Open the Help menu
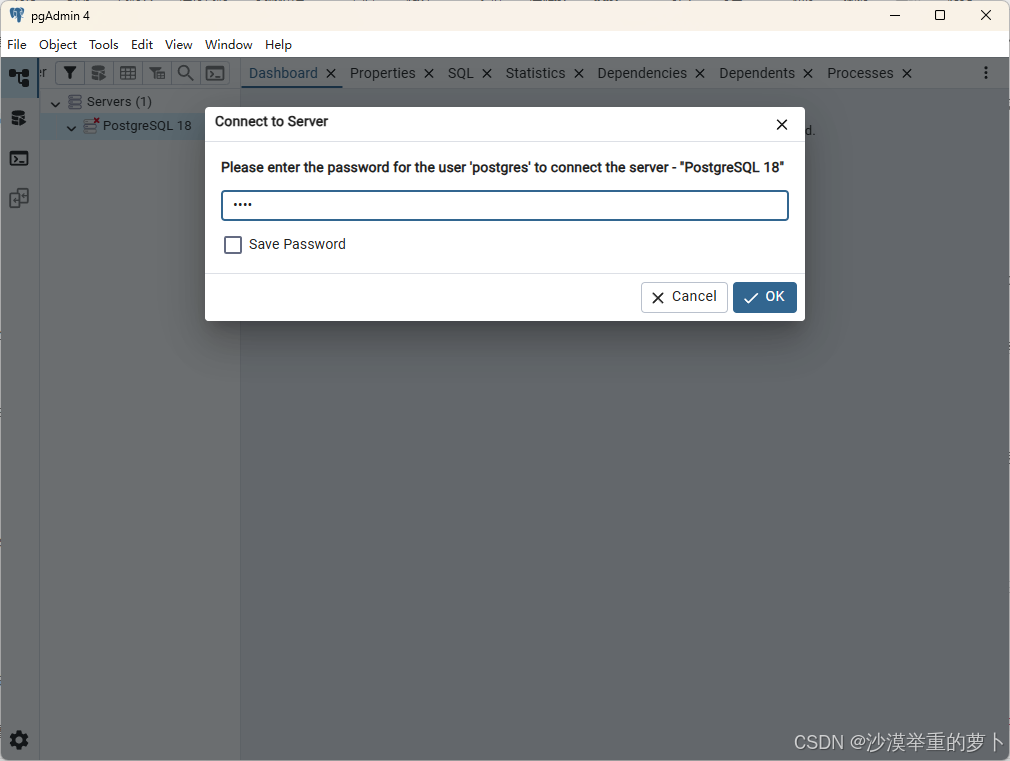 click(x=278, y=44)
